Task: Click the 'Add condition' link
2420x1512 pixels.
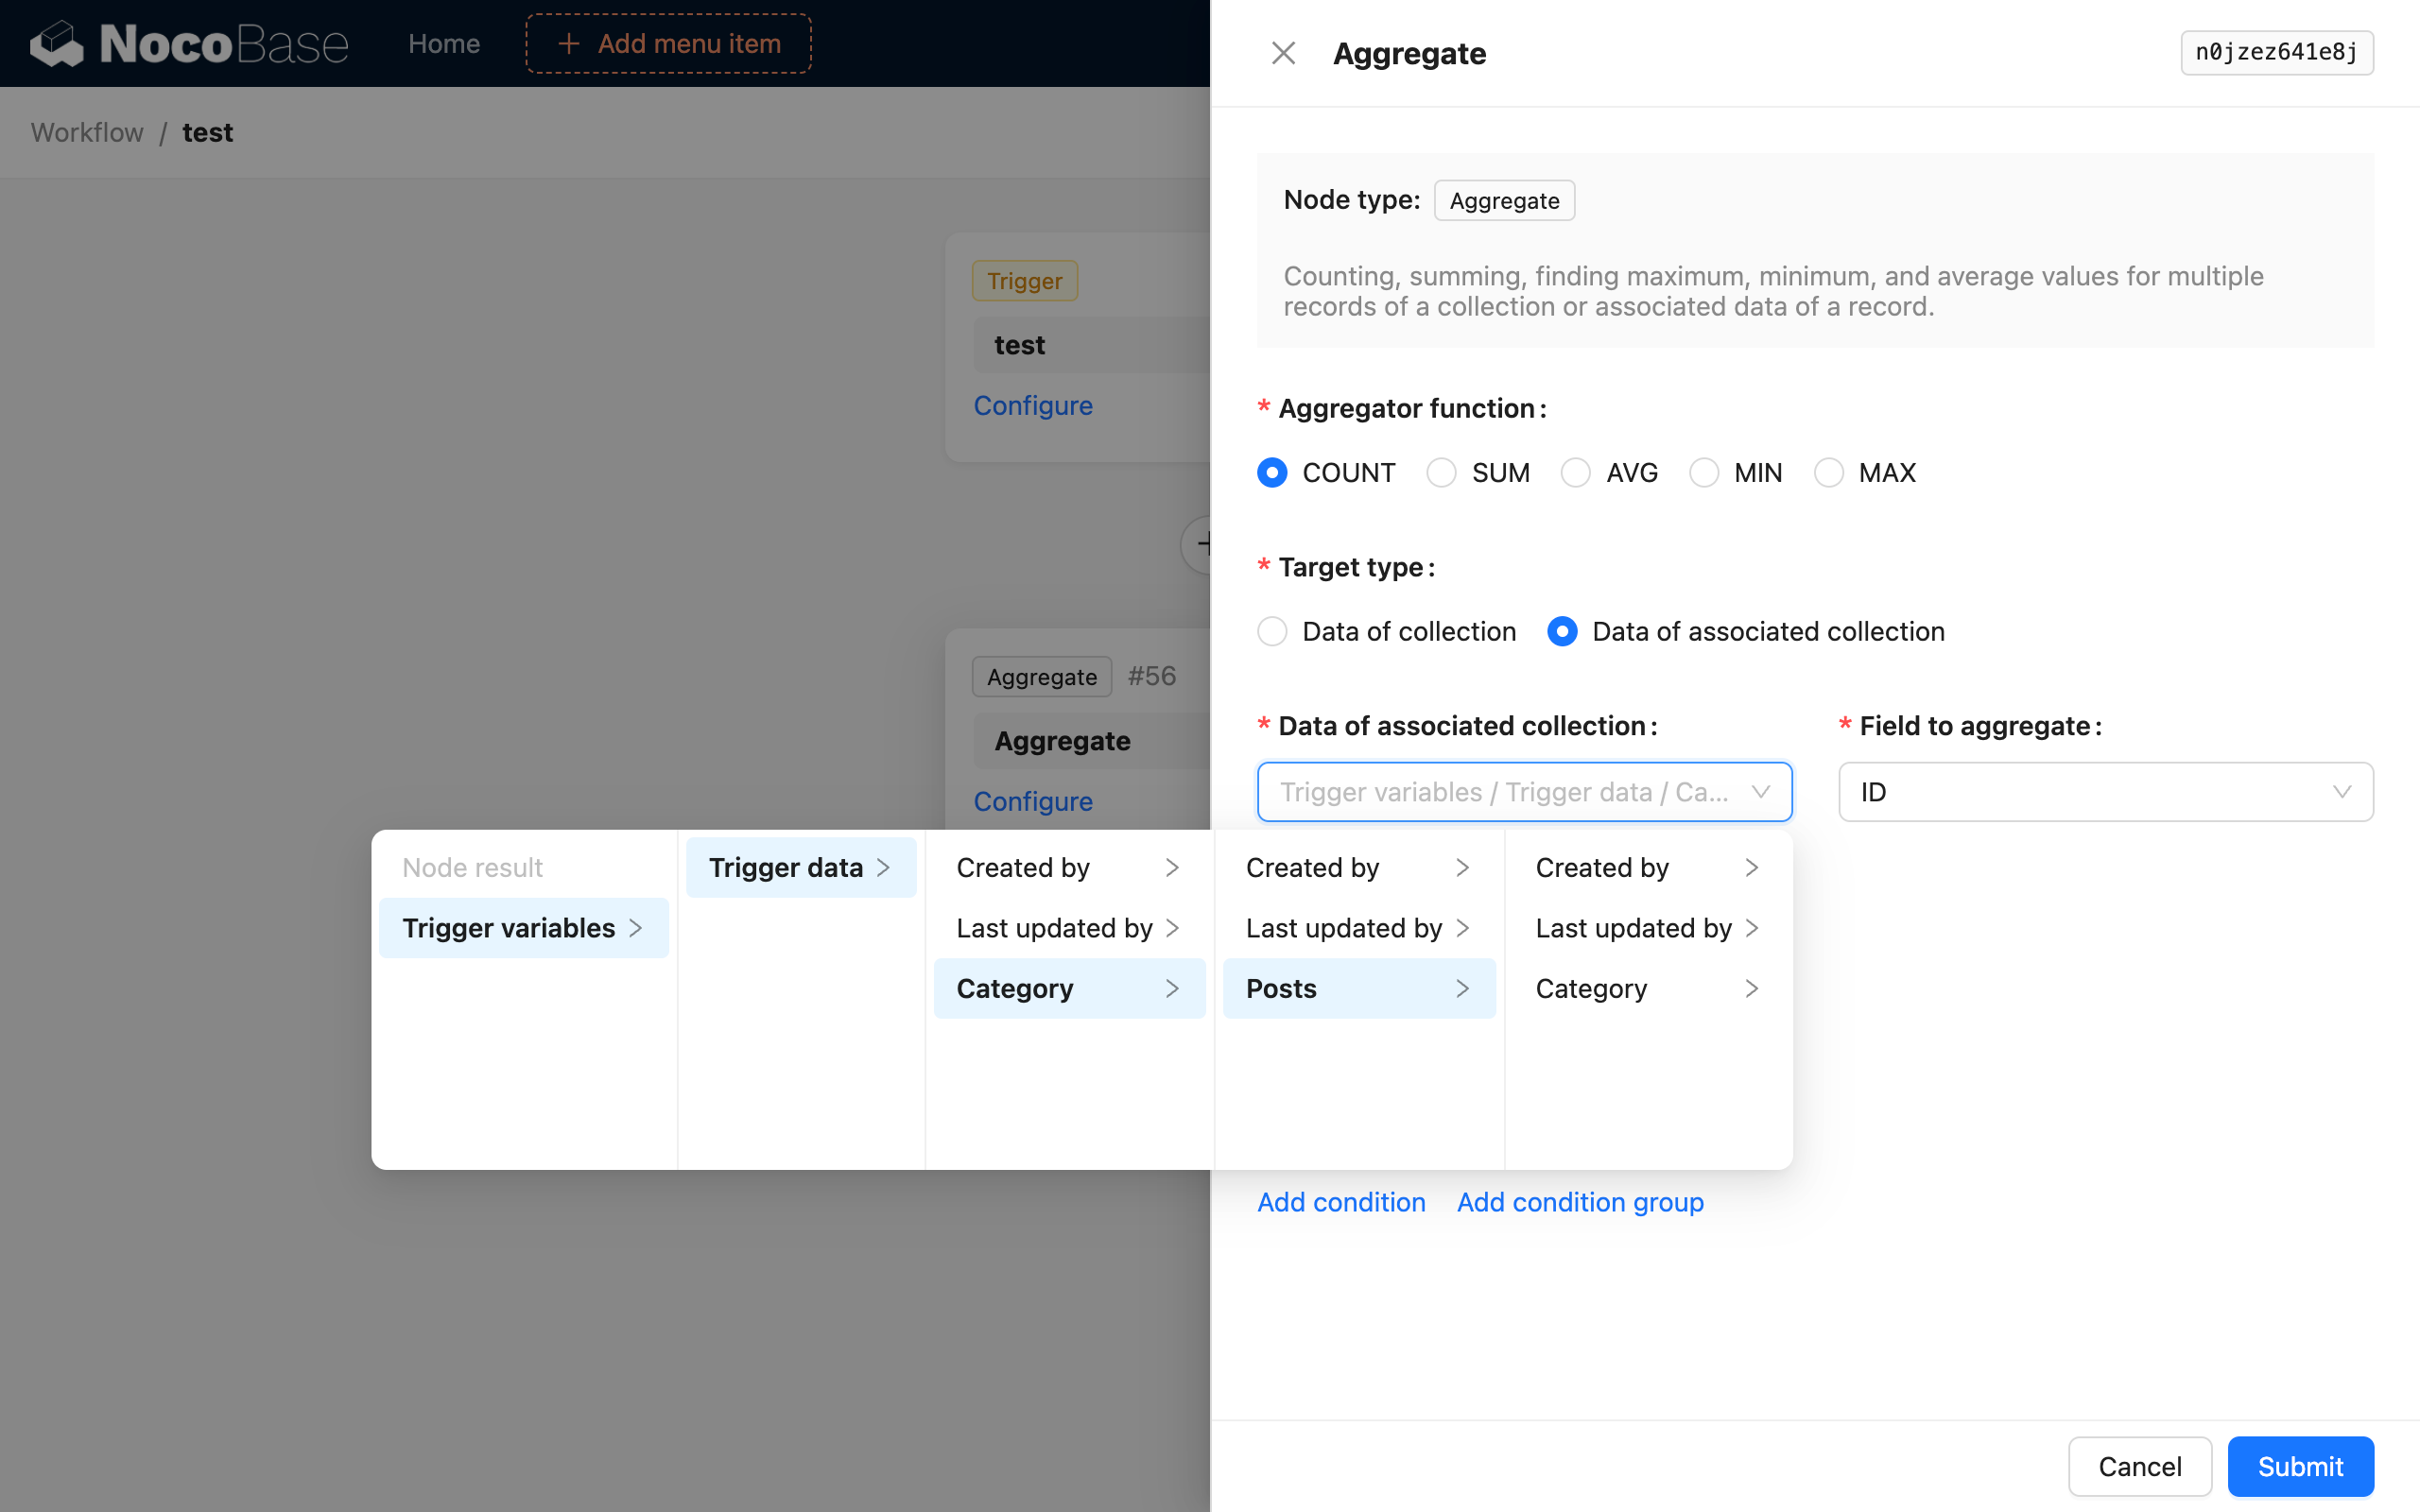Action: [1341, 1202]
